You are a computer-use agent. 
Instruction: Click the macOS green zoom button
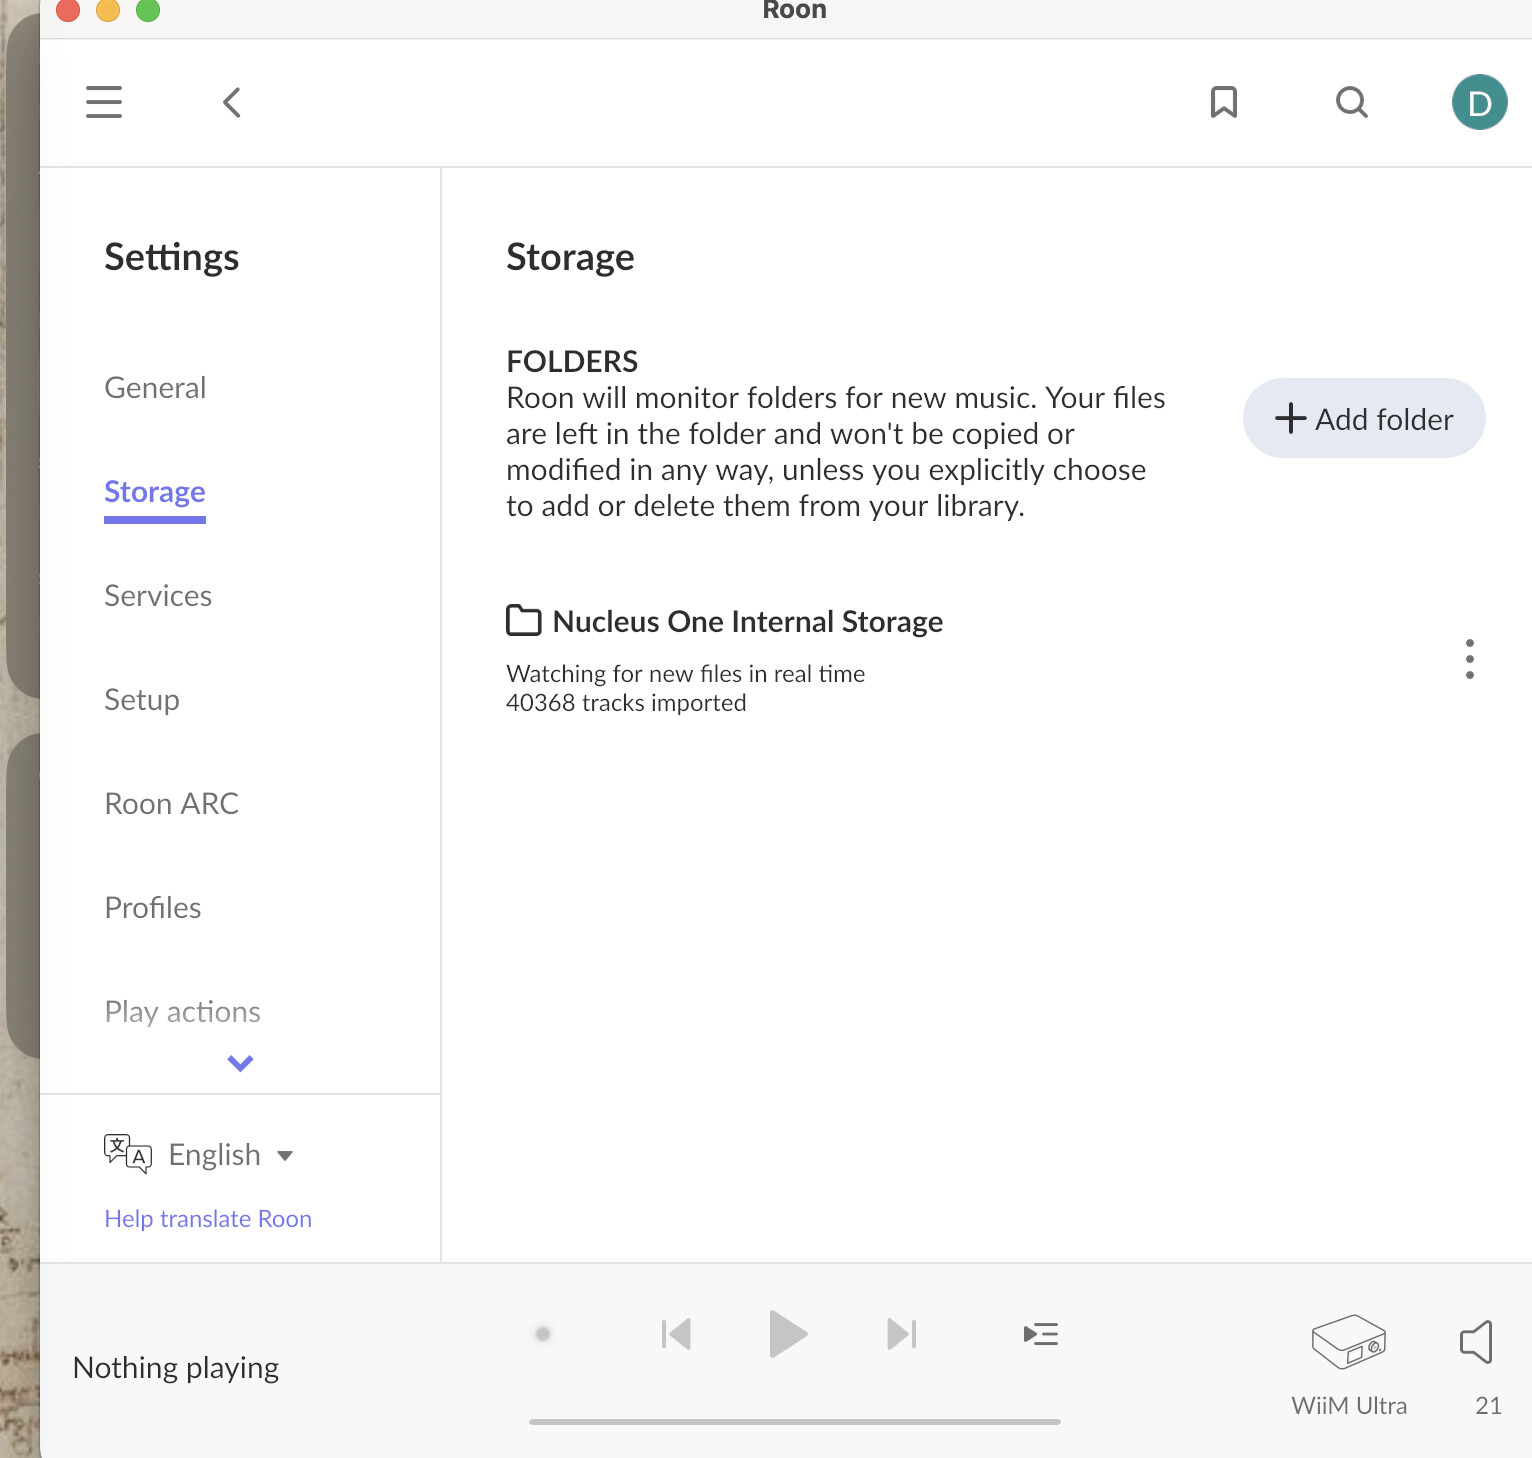(x=148, y=10)
